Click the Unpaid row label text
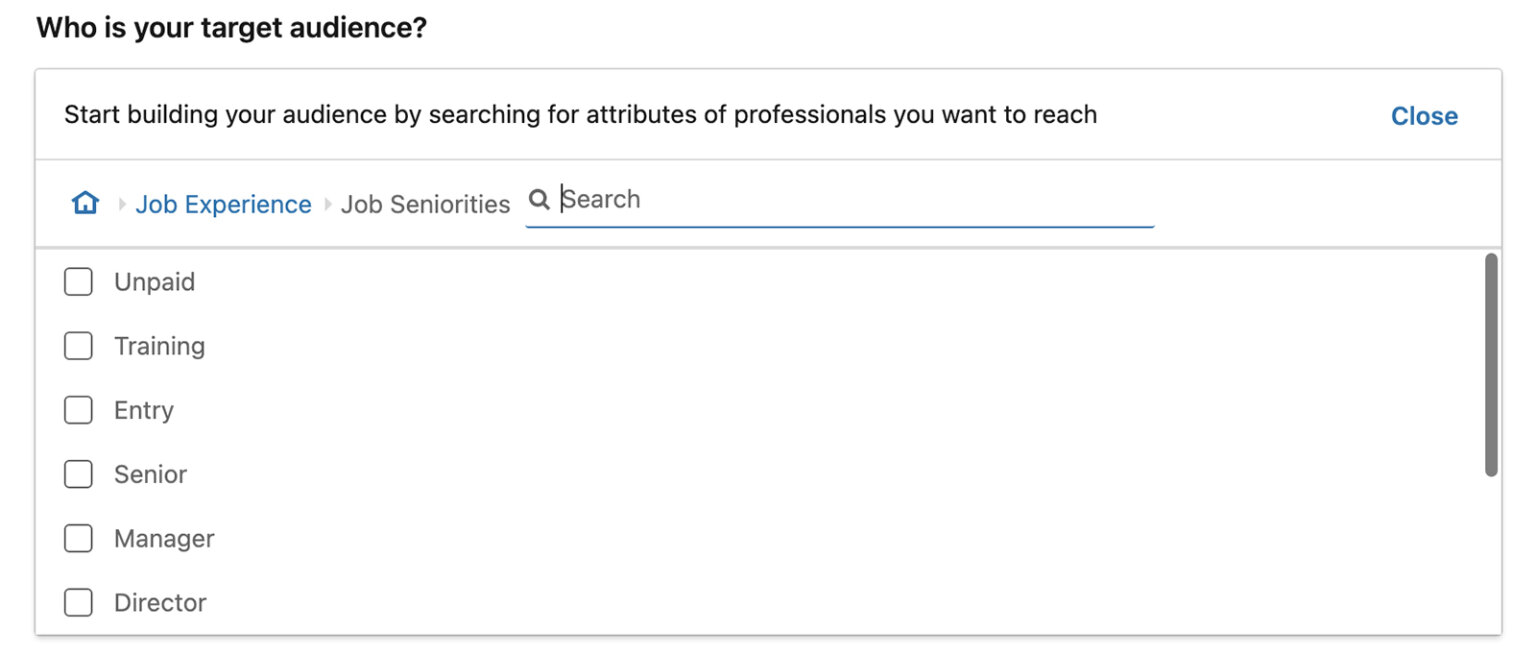Viewport: 1536px width, 655px height. pyautogui.click(x=155, y=281)
